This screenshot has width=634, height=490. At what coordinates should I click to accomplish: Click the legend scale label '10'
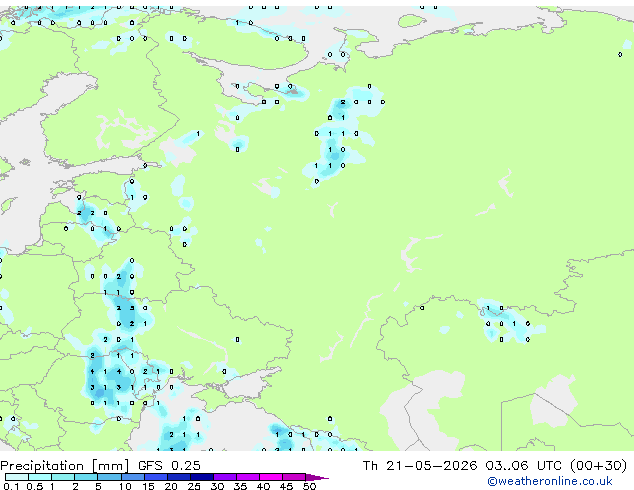(x=125, y=486)
